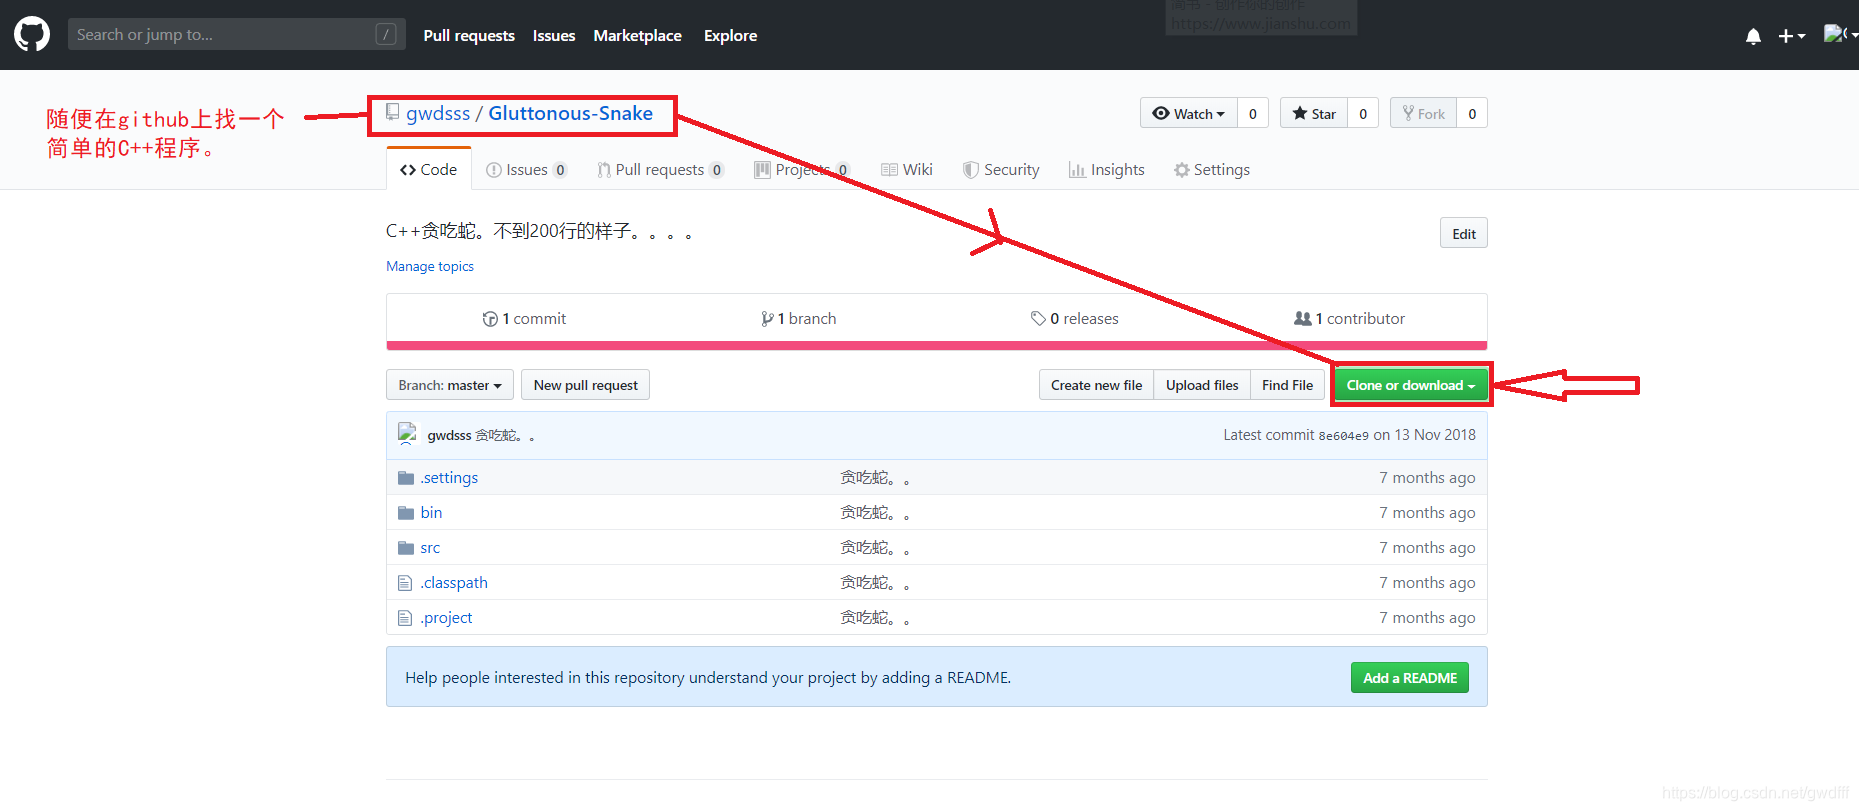Open commit author gwdsss in commit bar
The image size is (1859, 811).
point(449,435)
